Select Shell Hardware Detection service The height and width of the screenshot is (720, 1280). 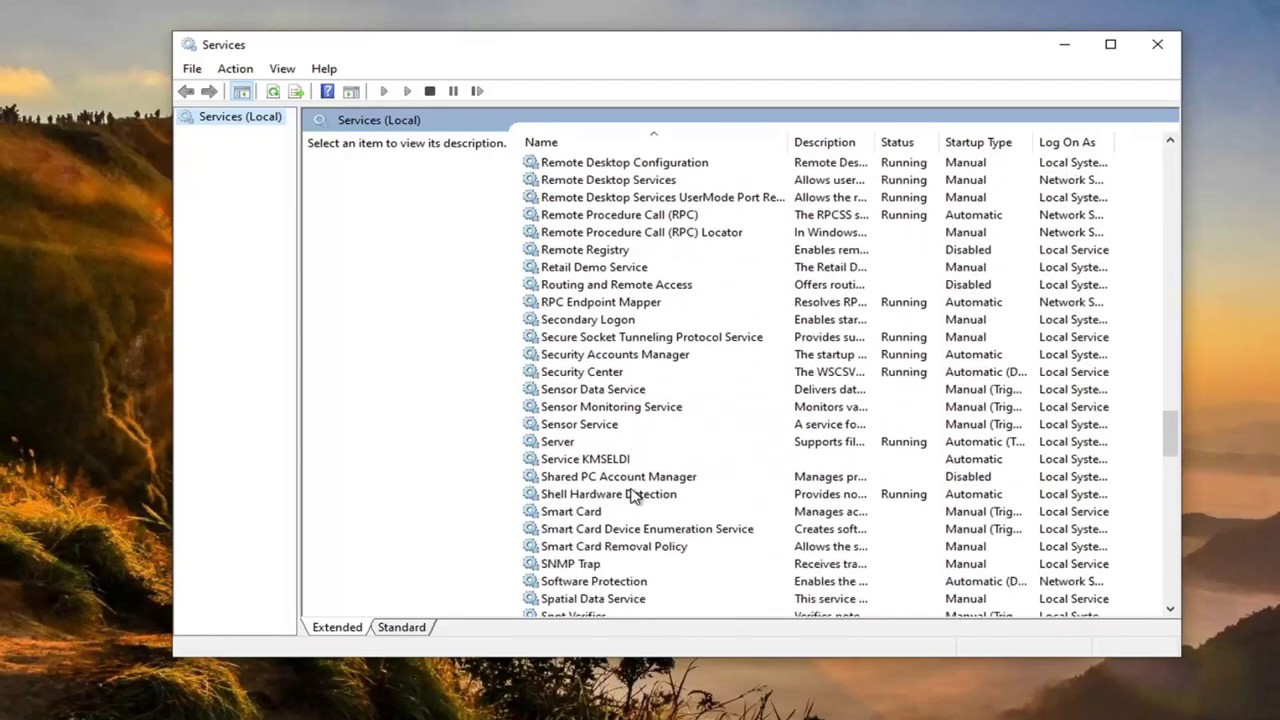(608, 494)
